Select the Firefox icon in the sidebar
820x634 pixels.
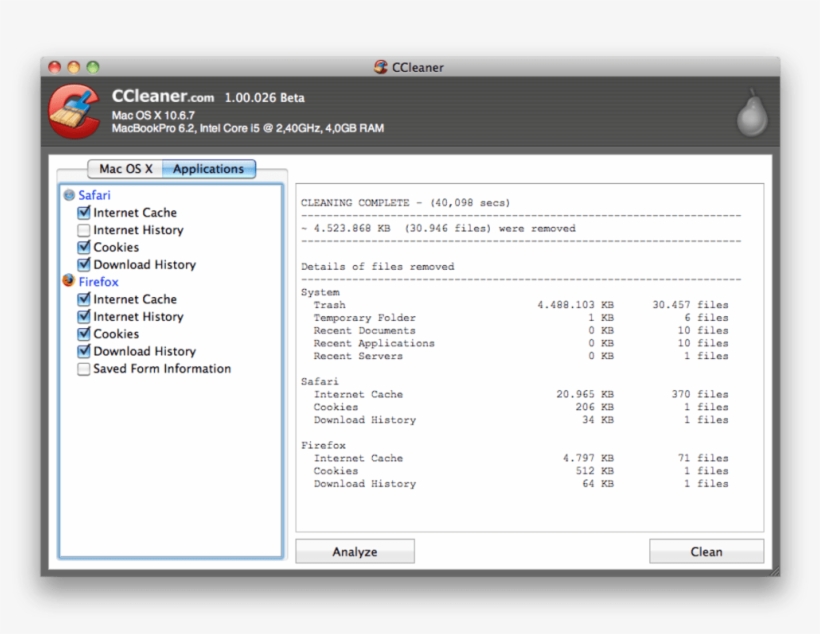click(68, 282)
